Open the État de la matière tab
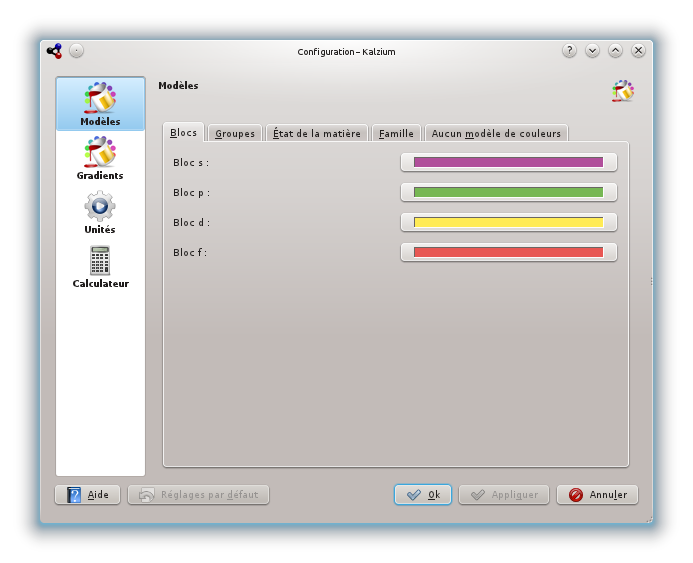The width and height of the screenshot is (693, 563). 317,133
